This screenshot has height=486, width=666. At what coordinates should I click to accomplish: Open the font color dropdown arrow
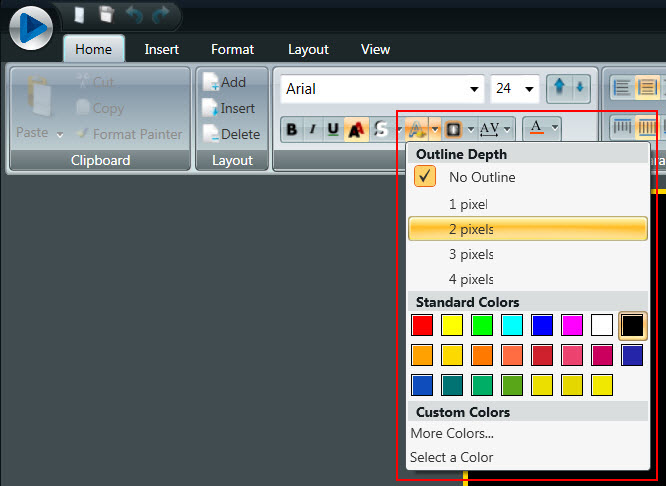[554, 128]
